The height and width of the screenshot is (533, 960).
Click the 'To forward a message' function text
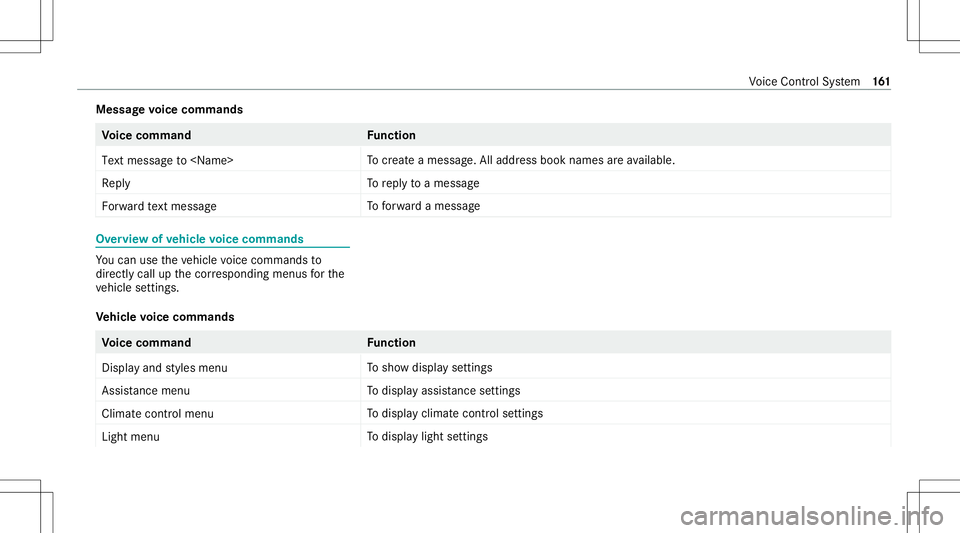click(x=423, y=206)
